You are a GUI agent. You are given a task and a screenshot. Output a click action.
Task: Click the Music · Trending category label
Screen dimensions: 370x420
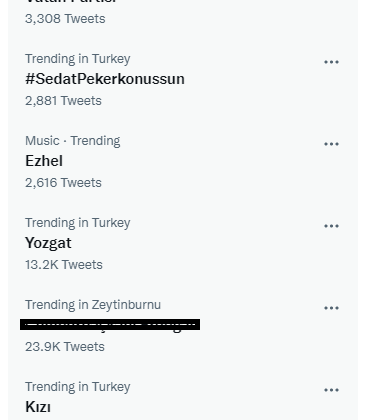pyautogui.click(x=73, y=141)
